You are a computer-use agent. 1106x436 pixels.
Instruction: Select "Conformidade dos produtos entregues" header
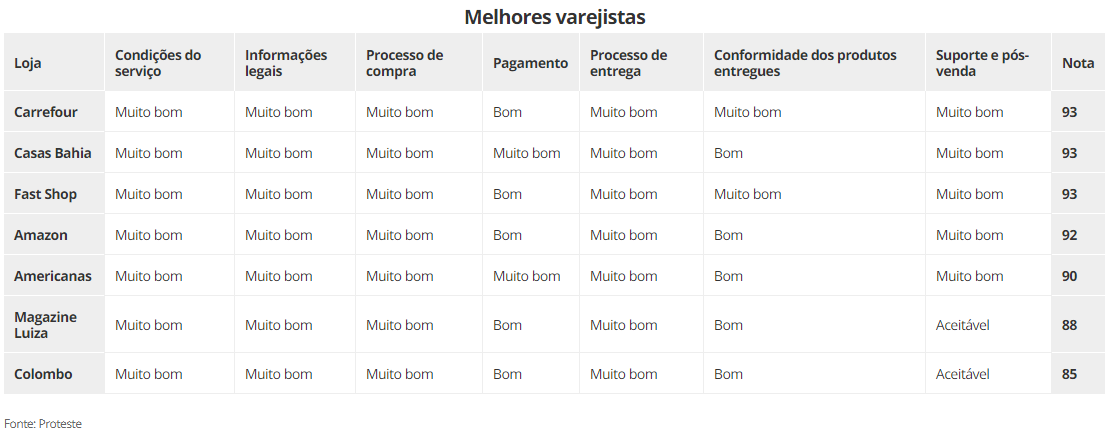point(805,63)
